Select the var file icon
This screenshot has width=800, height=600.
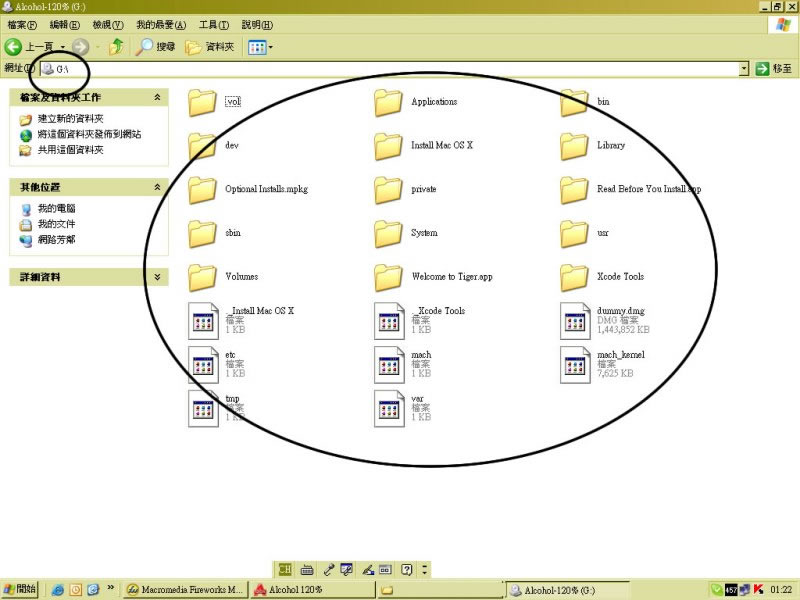click(389, 409)
